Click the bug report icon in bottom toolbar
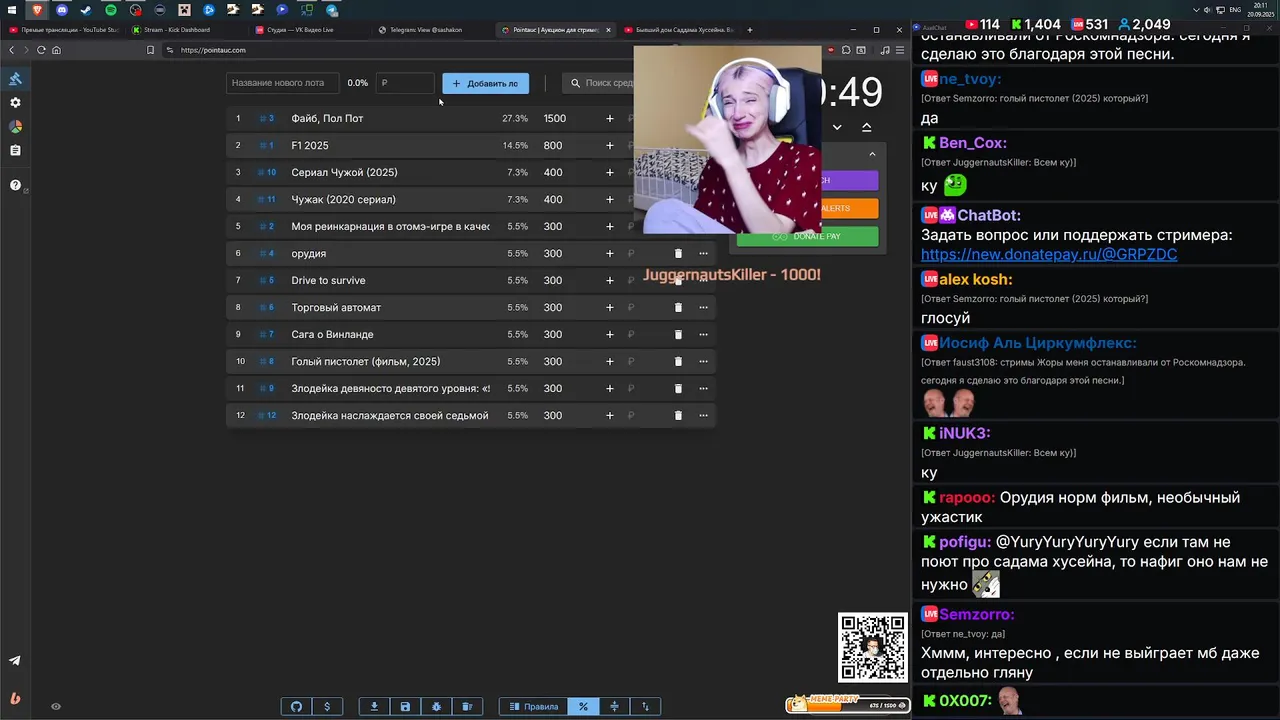Image resolution: width=1280 pixels, height=720 pixels. click(x=436, y=706)
